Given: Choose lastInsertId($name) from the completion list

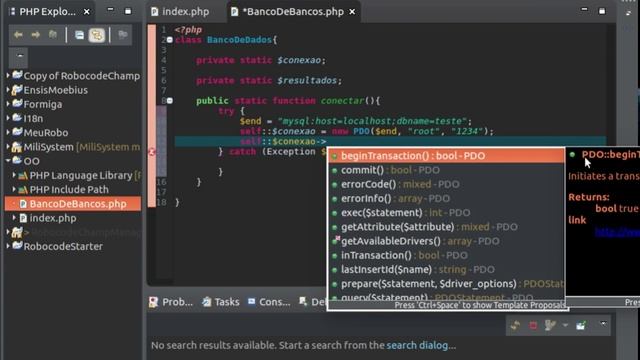Looking at the screenshot, I should (x=446, y=270).
